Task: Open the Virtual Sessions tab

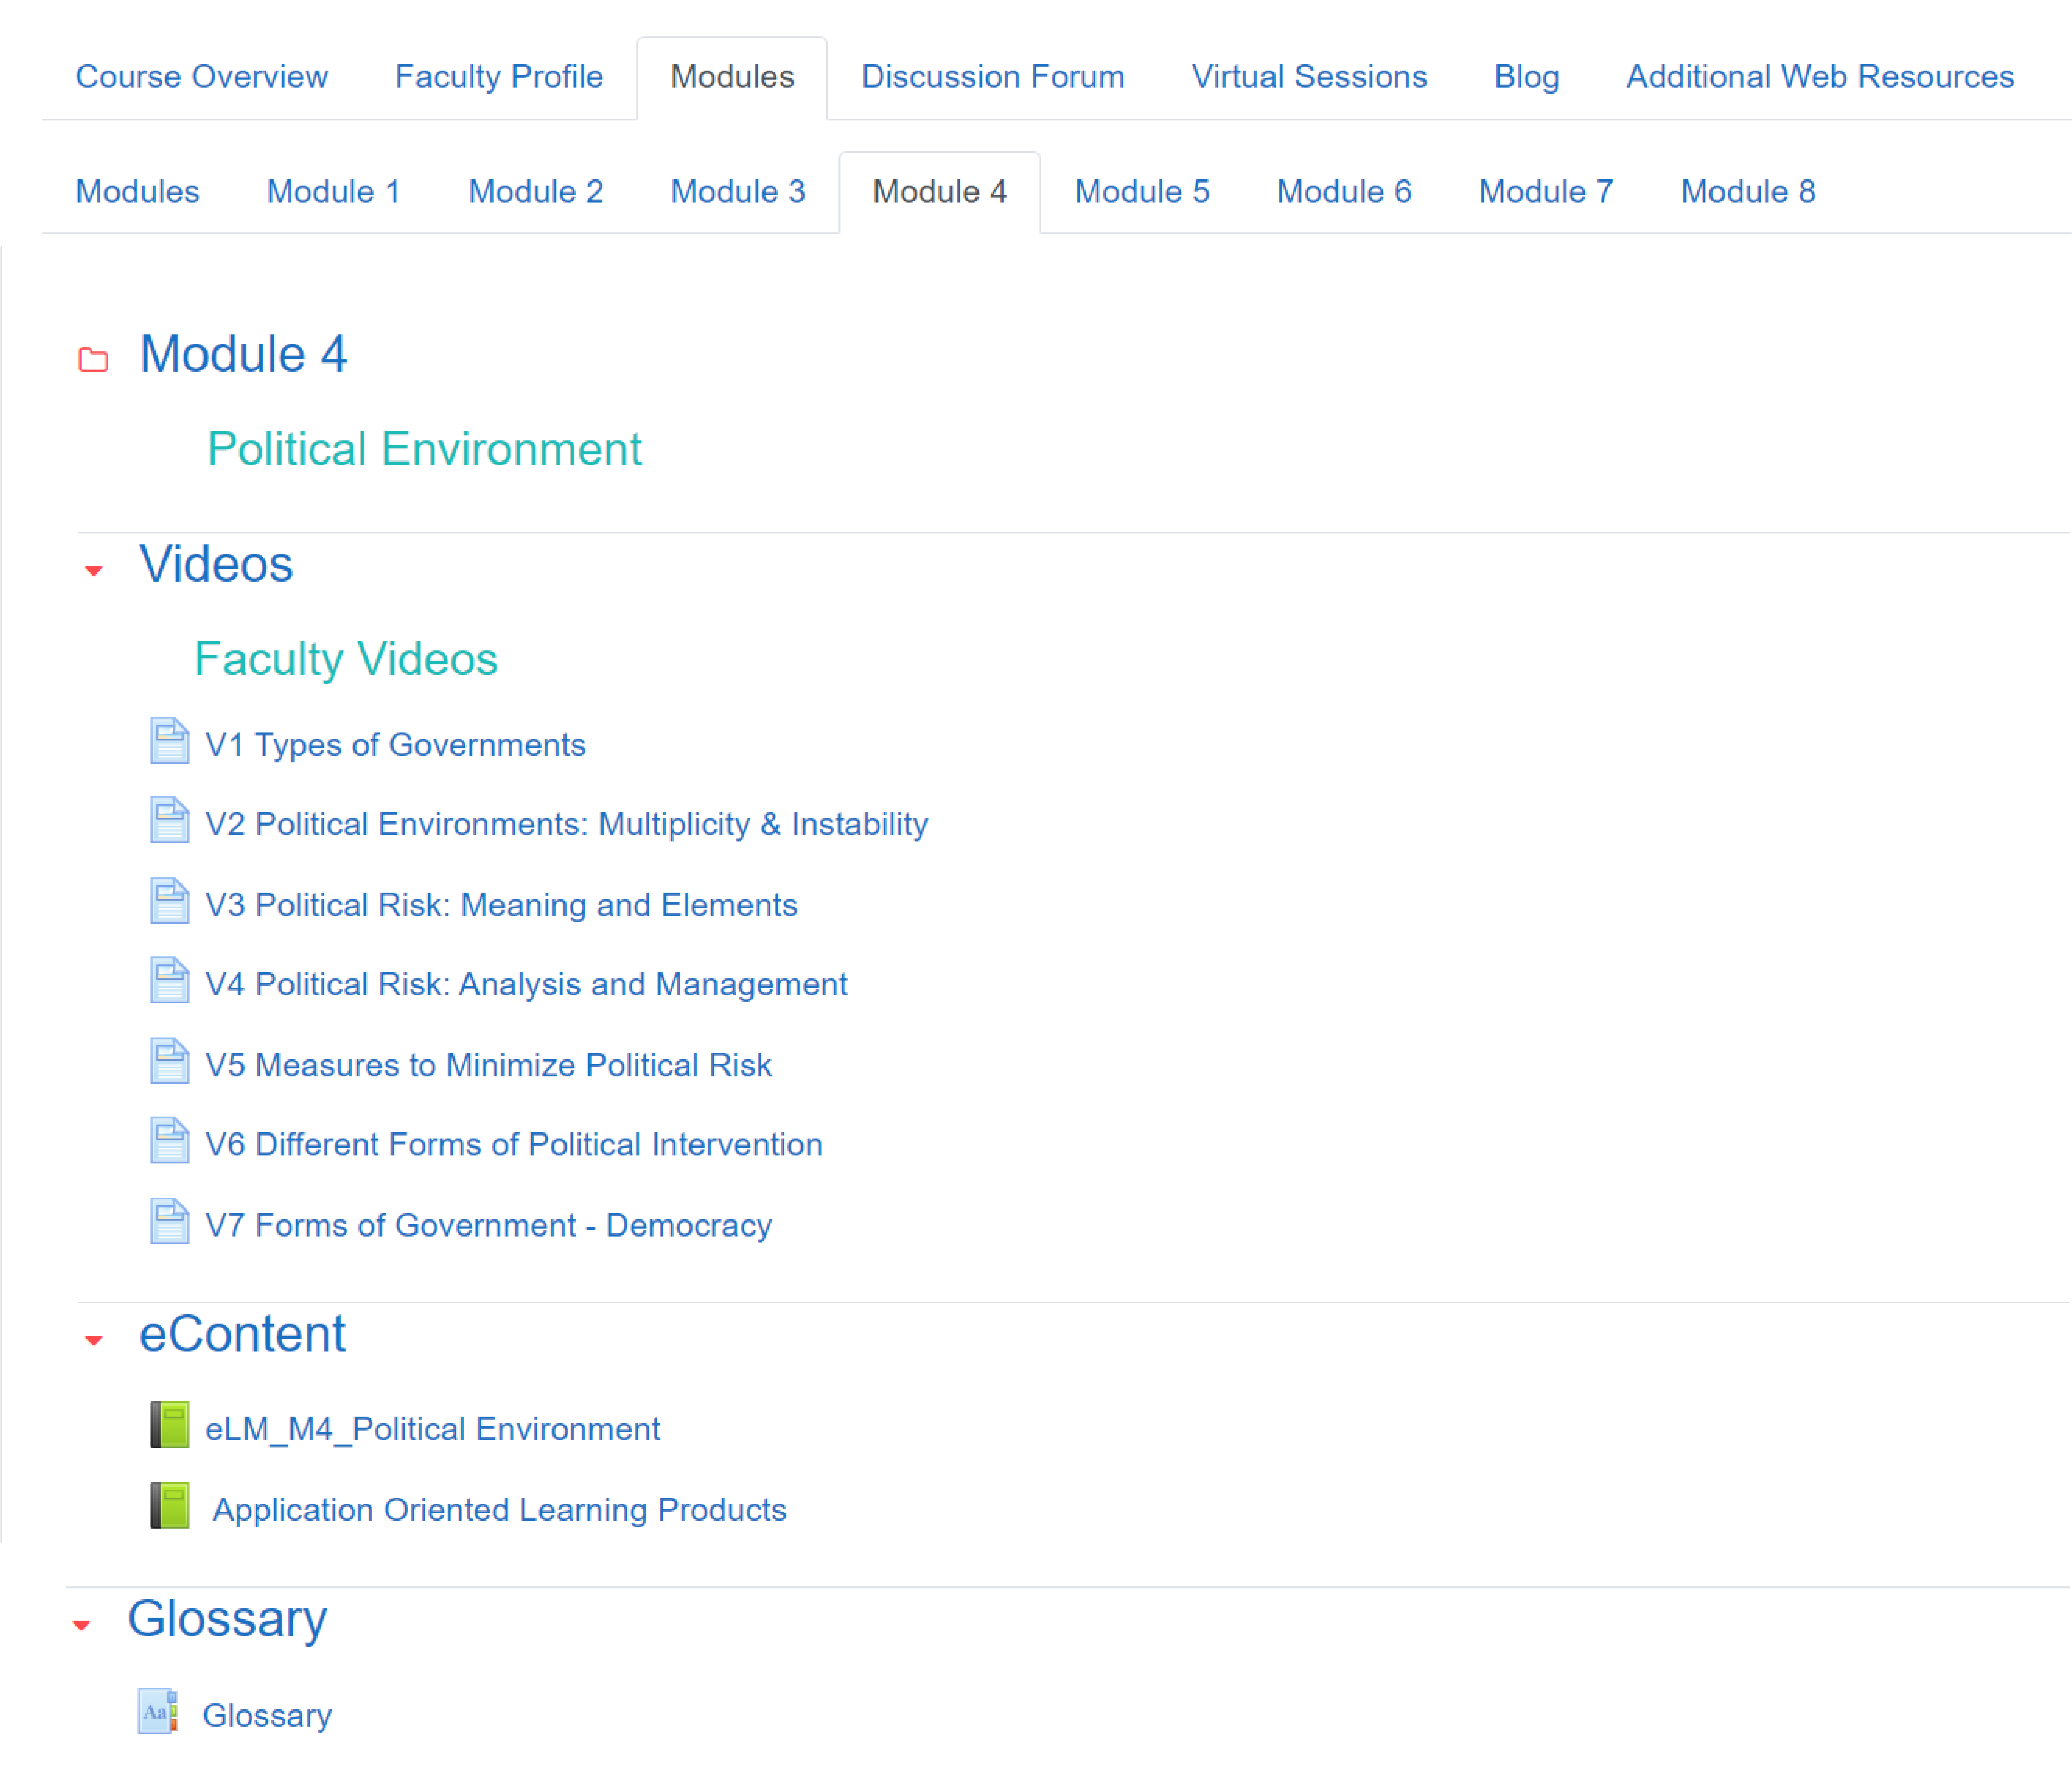Action: 1309,77
